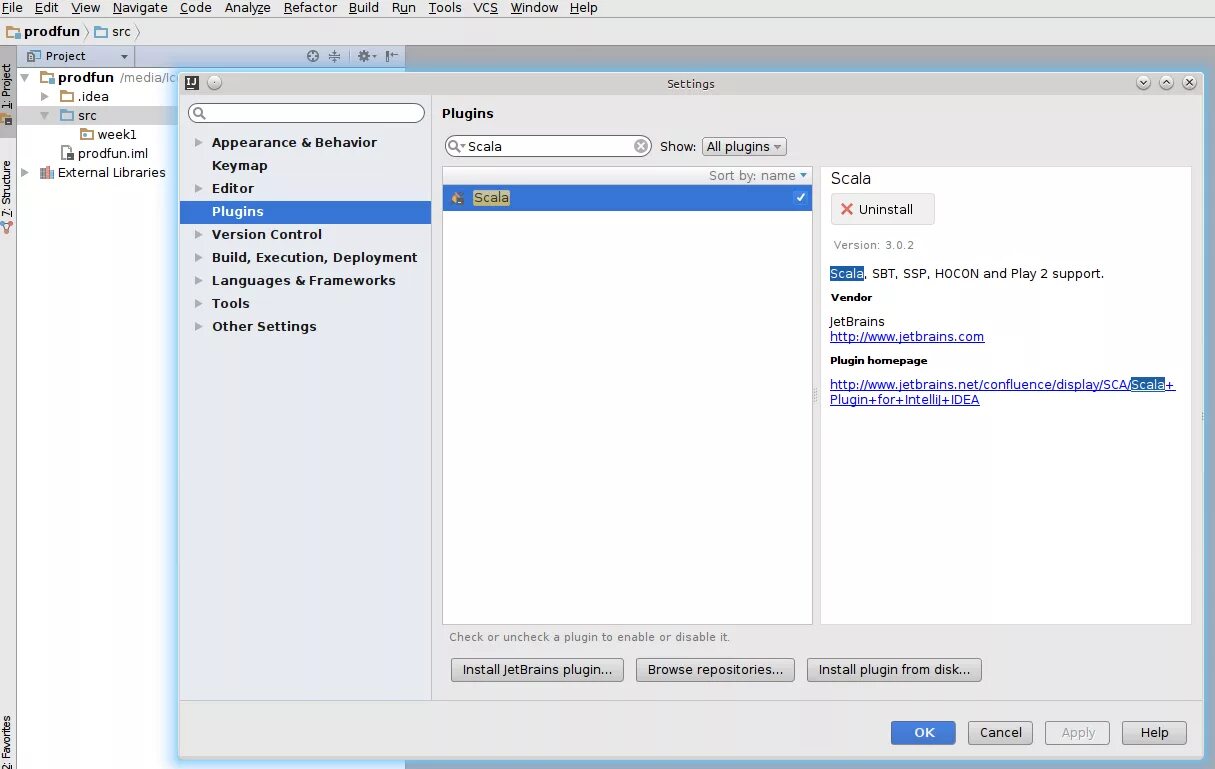Open the Project panel gear settings icon
1215x769 pixels.
pos(364,56)
